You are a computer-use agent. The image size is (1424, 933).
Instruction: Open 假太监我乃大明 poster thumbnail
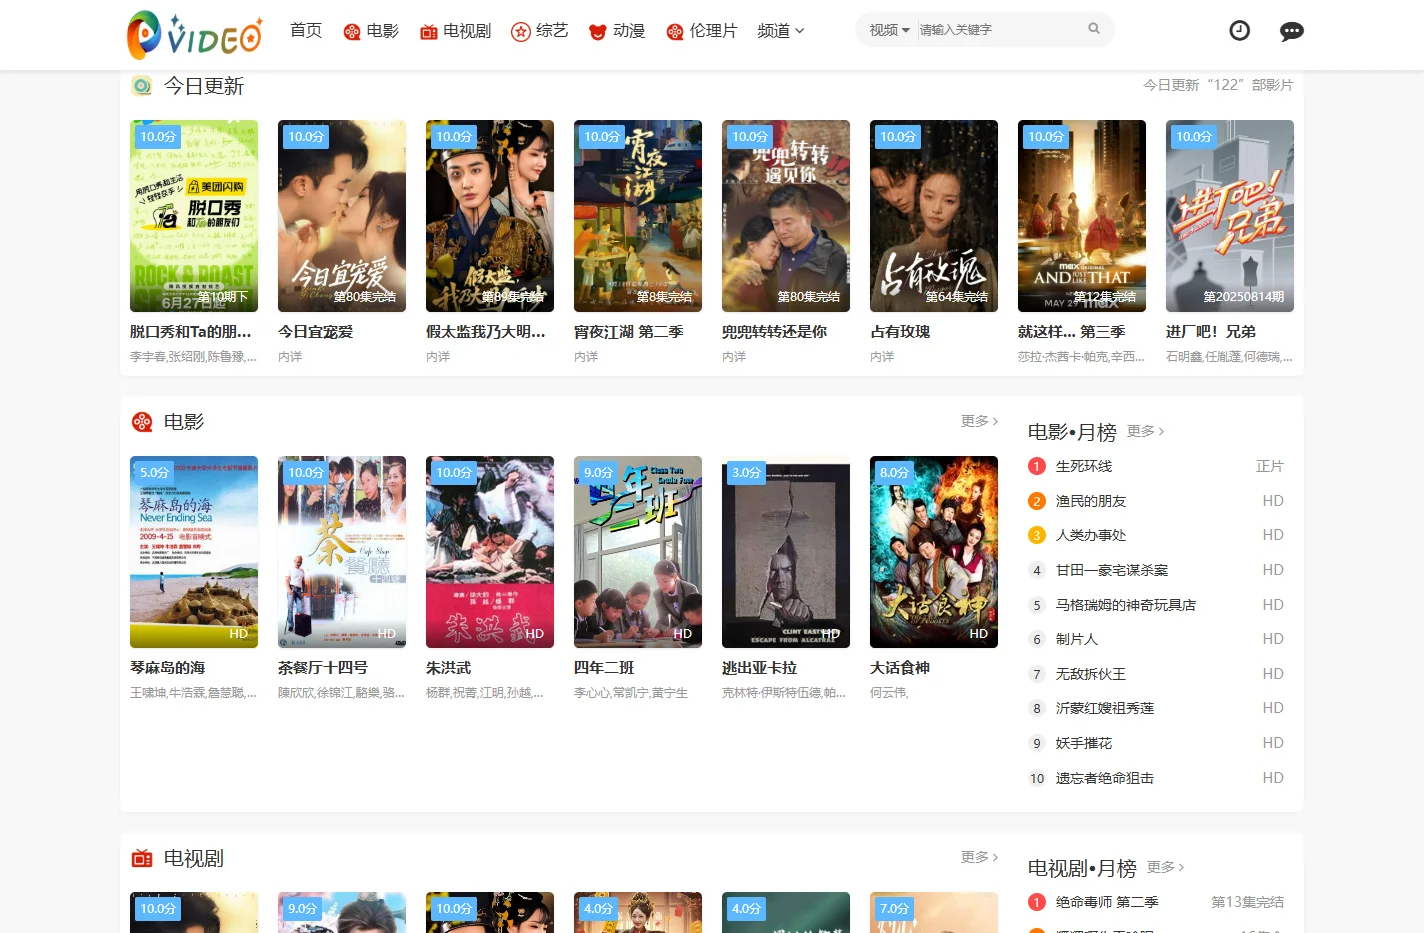(490, 216)
